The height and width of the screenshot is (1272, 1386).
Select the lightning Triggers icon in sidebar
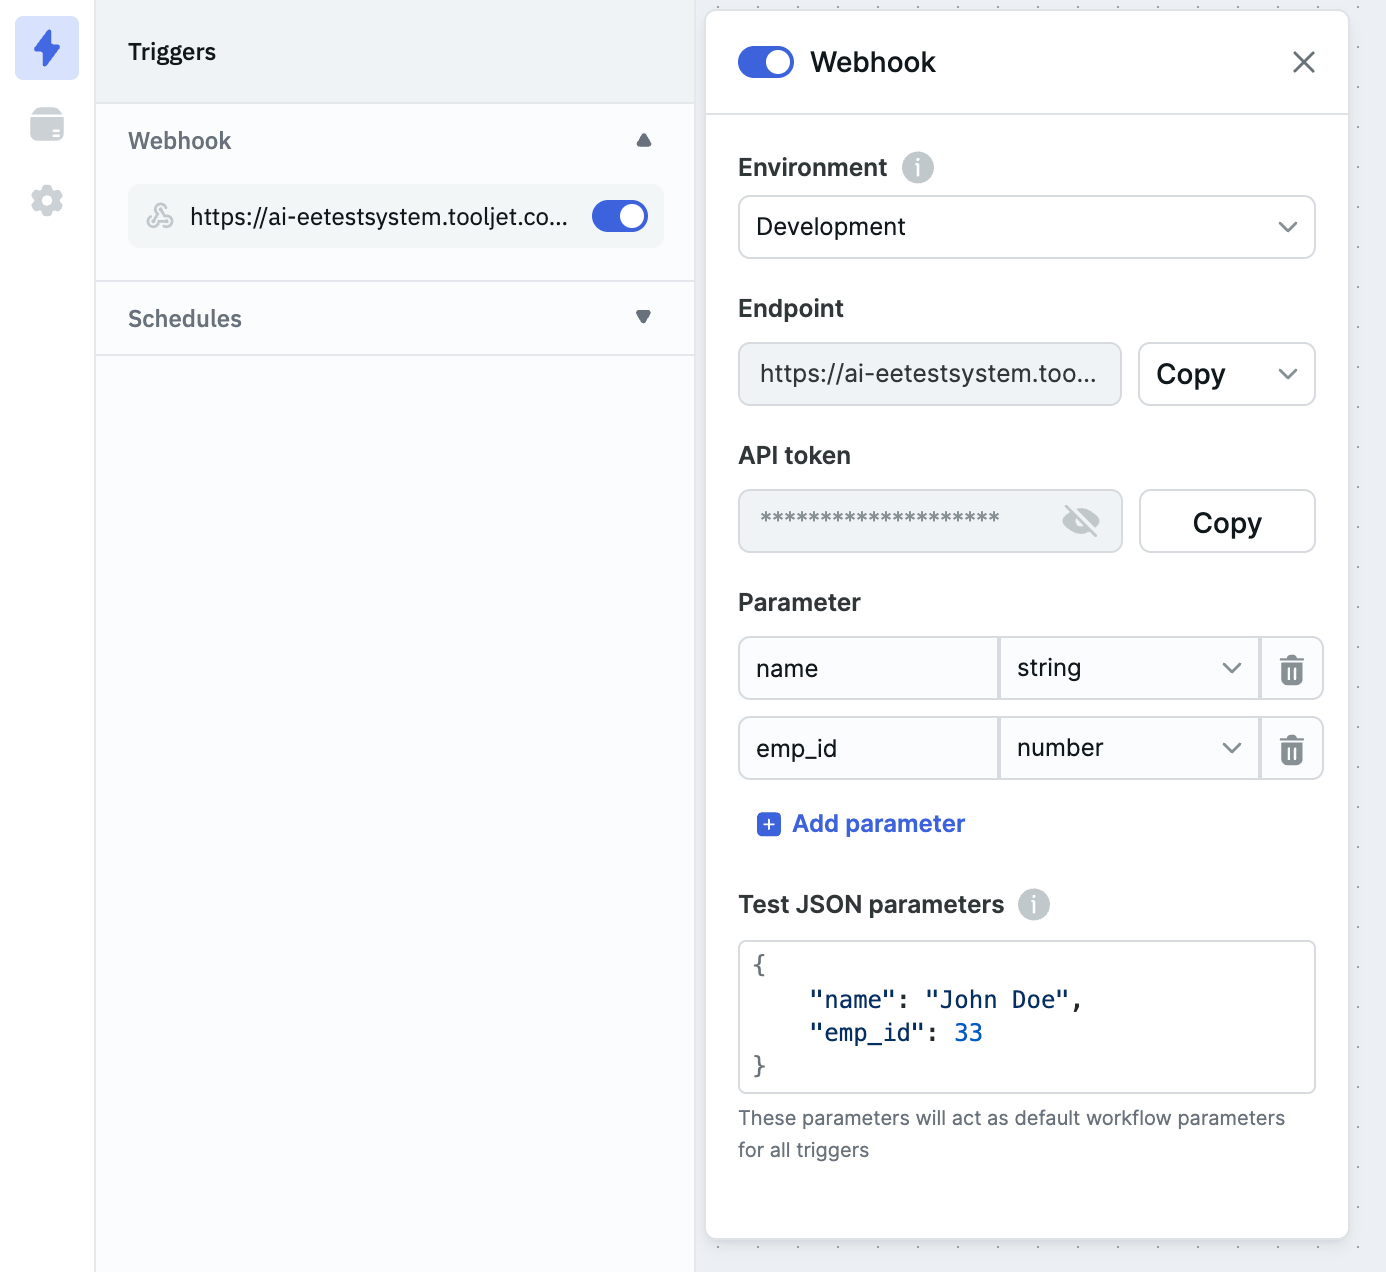point(46,47)
